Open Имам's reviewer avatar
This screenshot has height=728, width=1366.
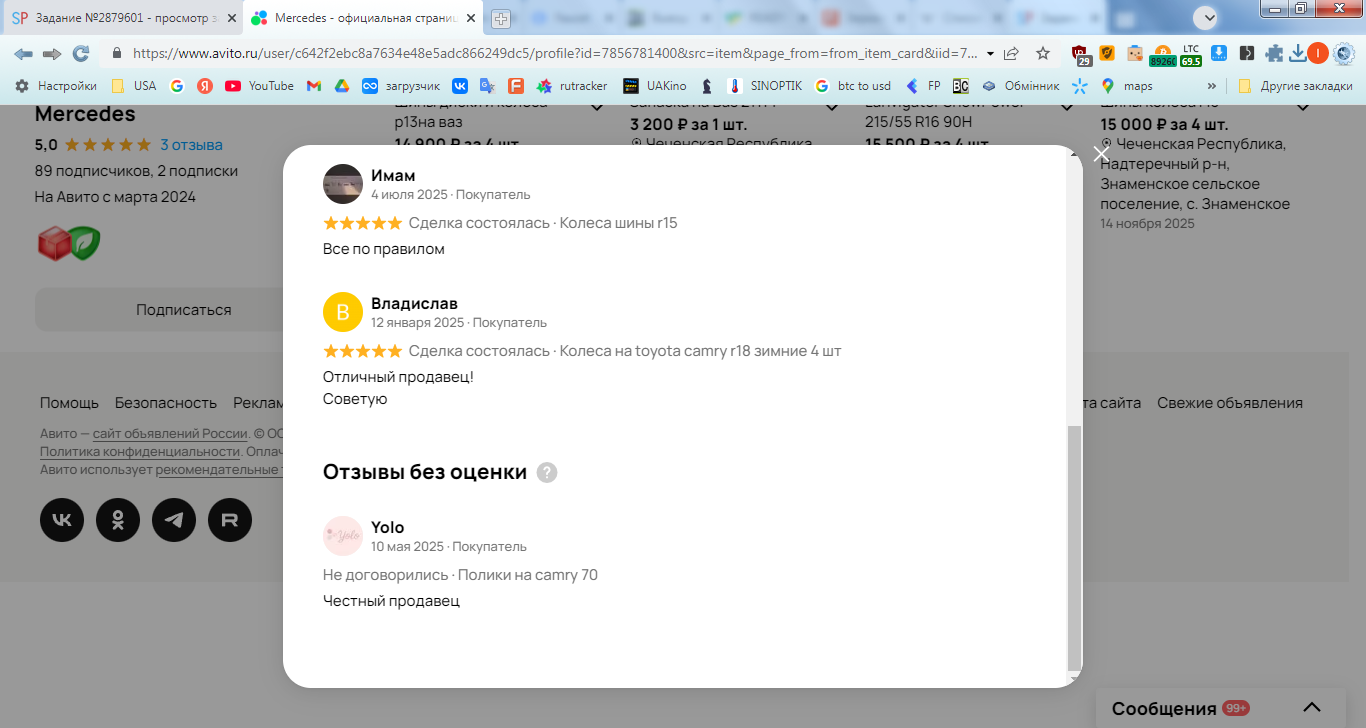coord(343,184)
